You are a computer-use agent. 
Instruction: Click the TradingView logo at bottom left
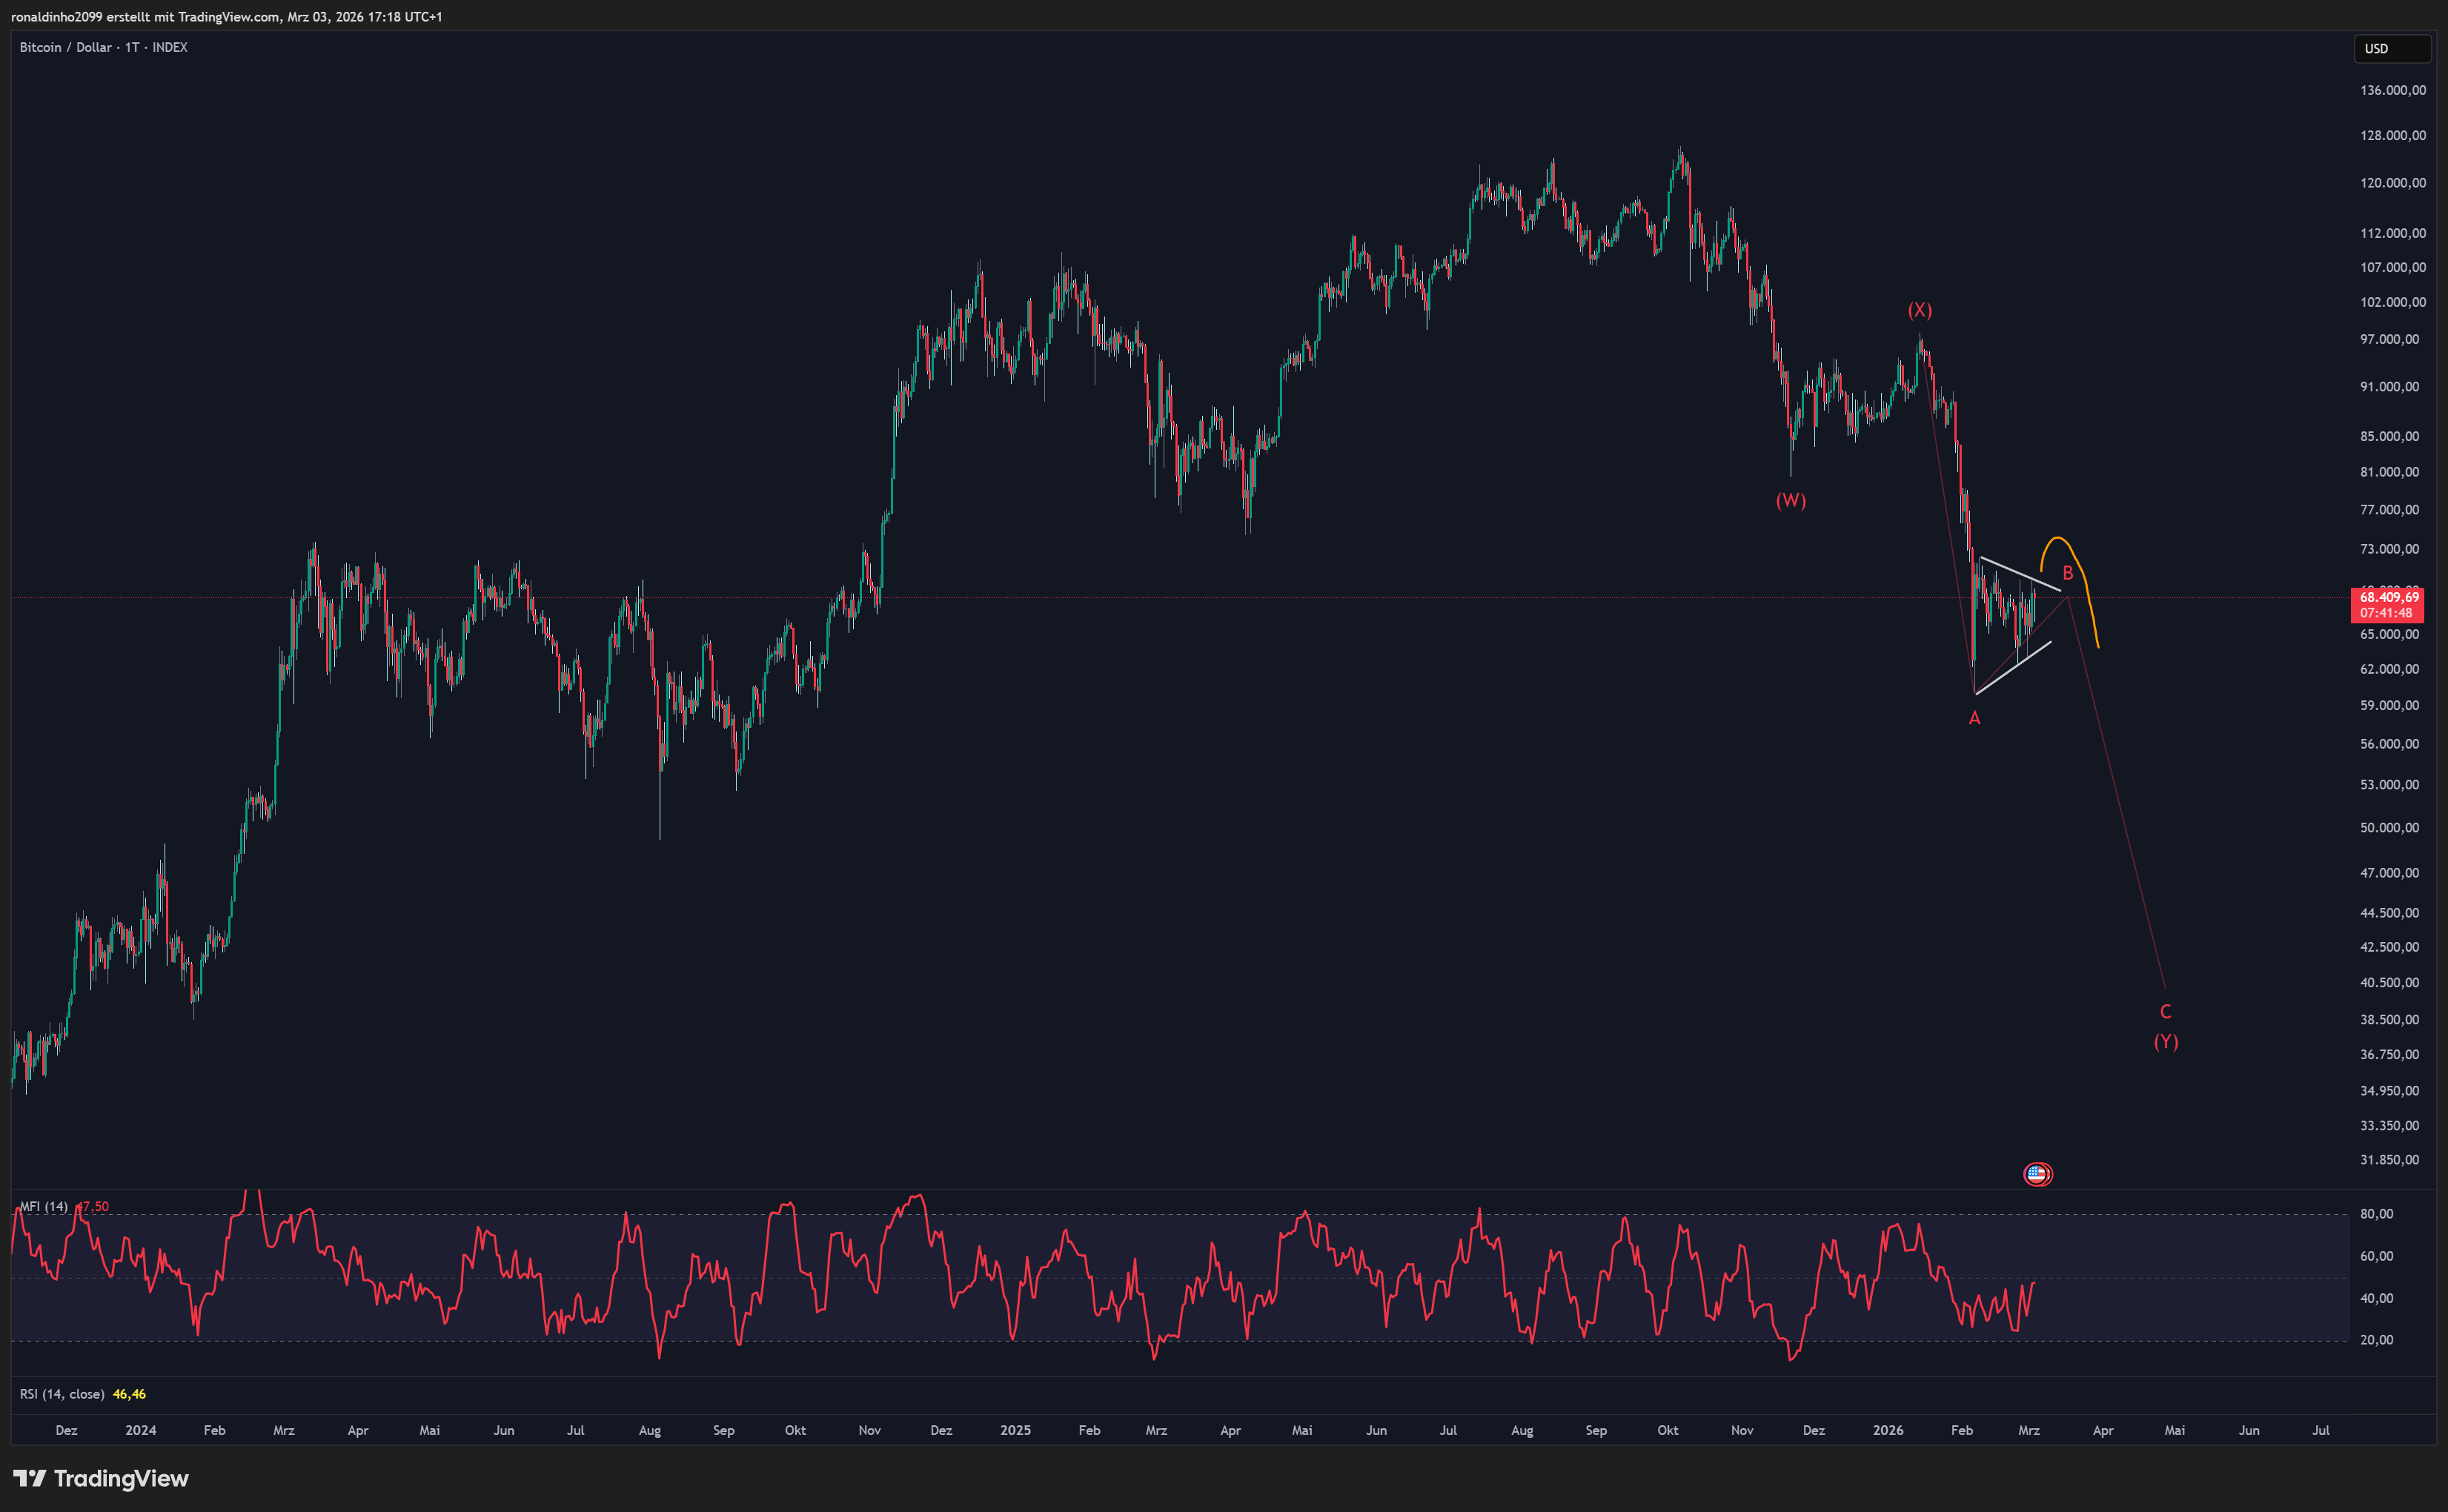click(x=101, y=1478)
